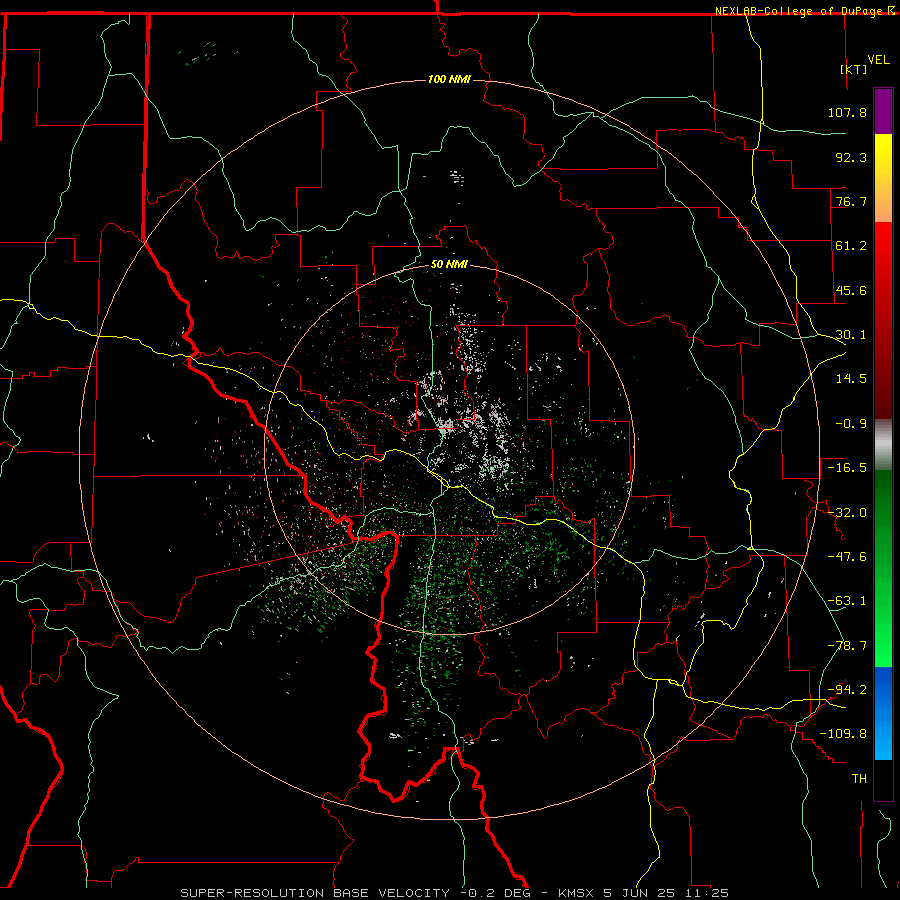
Task: Click the 76.7 legend value
Action: pos(851,201)
